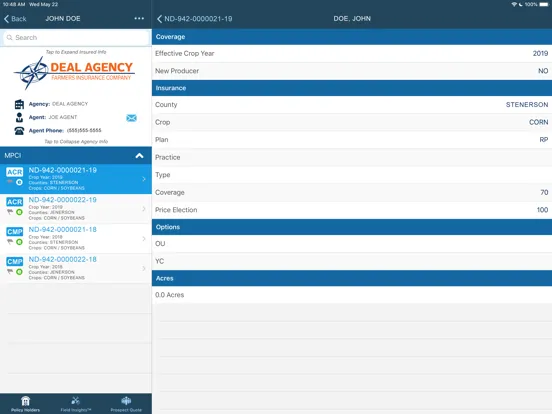Click green status circle of ND-942-0000022-18
The width and height of the screenshot is (552, 414).
[x=19, y=272]
